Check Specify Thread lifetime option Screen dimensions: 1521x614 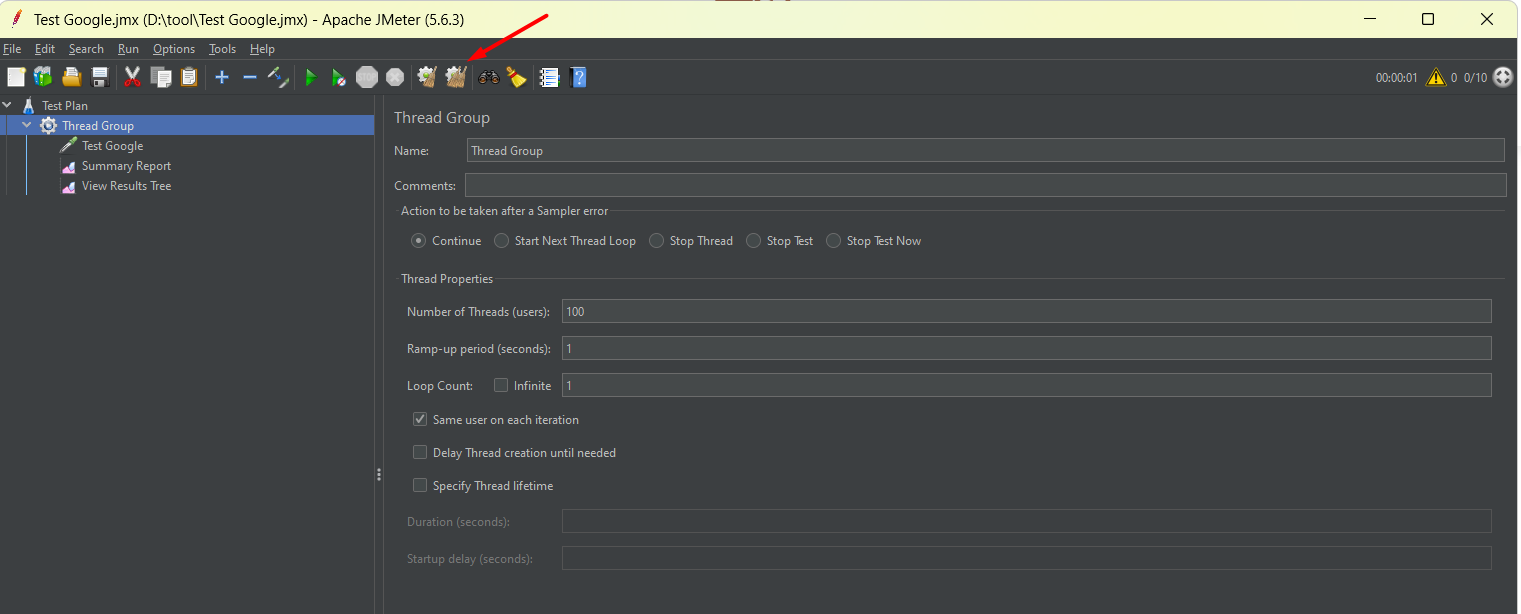[x=420, y=486]
